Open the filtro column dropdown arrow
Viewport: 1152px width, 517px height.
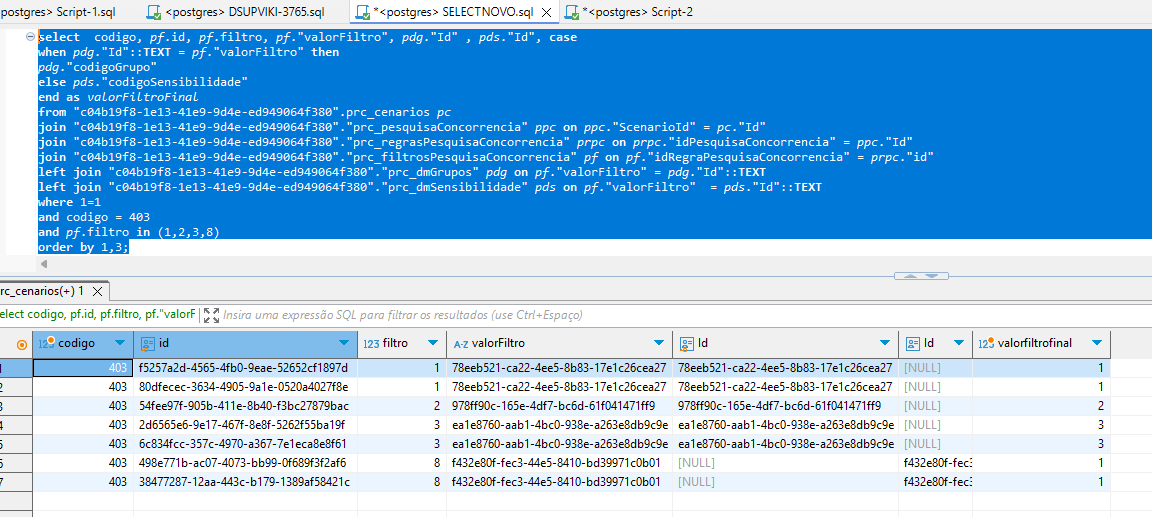click(432, 343)
